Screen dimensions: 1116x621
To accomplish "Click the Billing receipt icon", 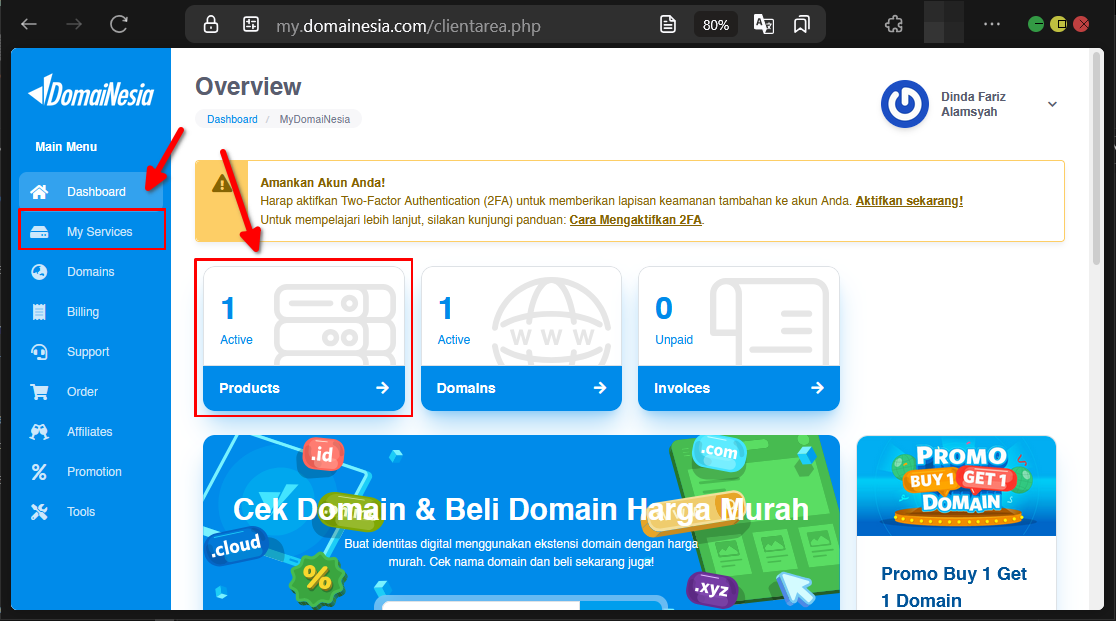I will coord(39,312).
